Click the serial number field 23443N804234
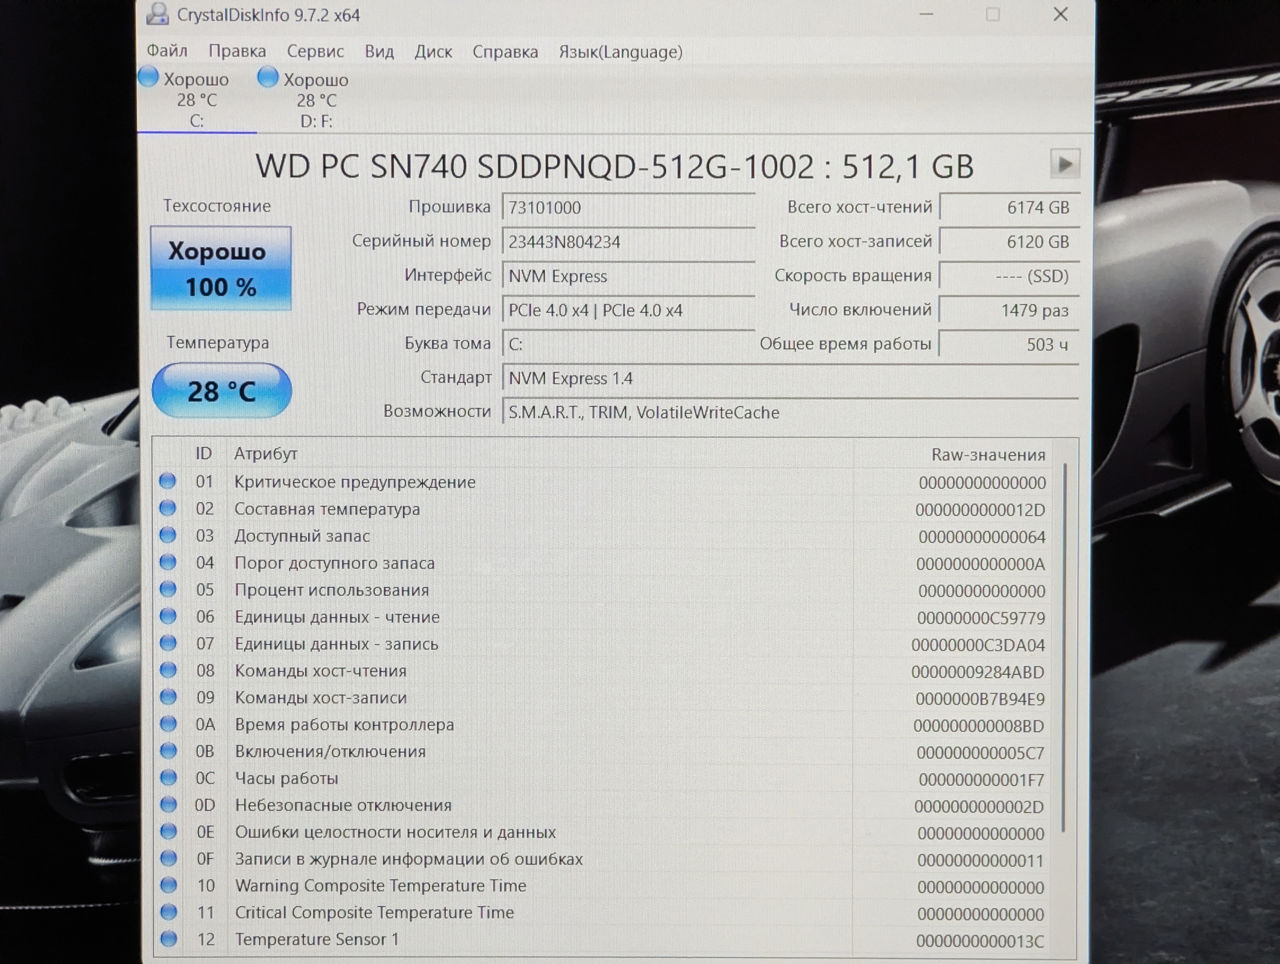Image resolution: width=1280 pixels, height=964 pixels. pyautogui.click(x=628, y=242)
